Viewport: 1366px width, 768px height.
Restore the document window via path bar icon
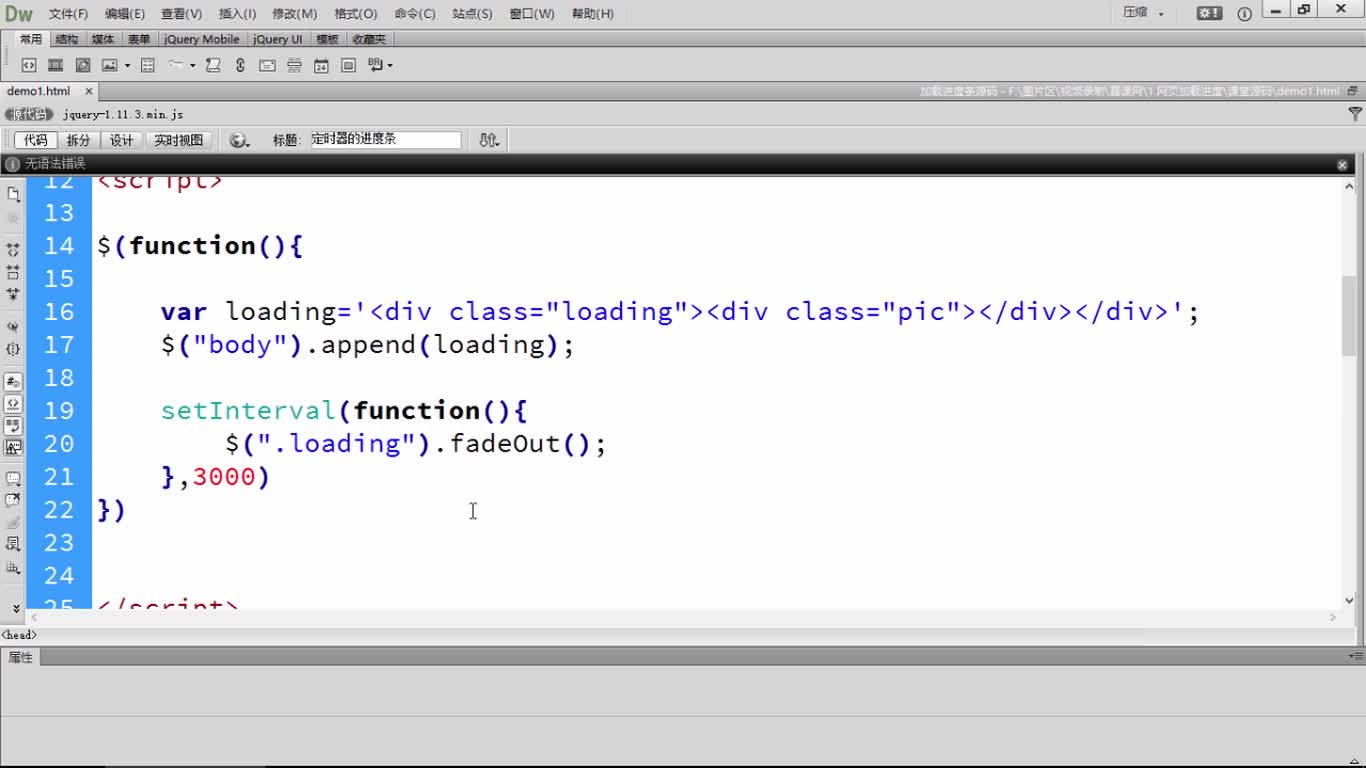[1353, 91]
